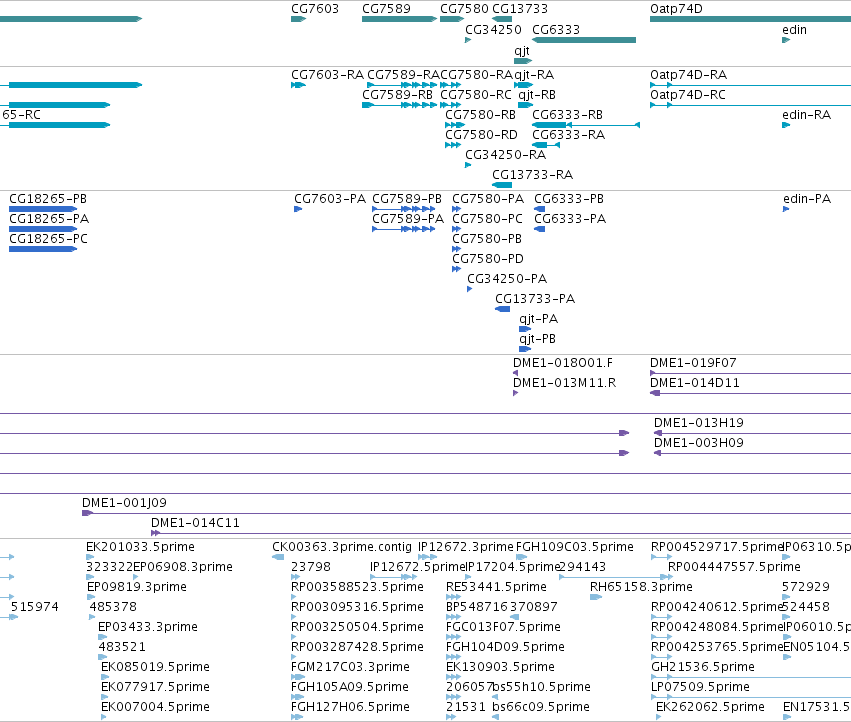851x722 pixels.
Task: Select Oatp74D-RA transcript label
Action: (688, 74)
